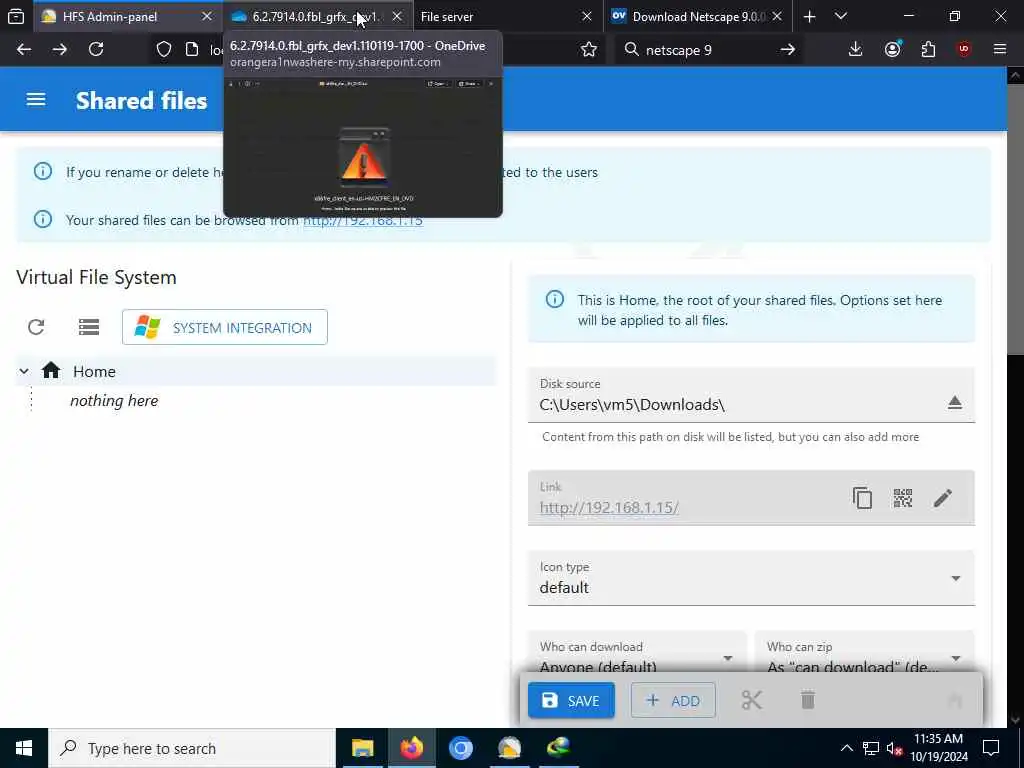Click the uBlock Origin extension icon
Image resolution: width=1024 pixels, height=768 pixels.
coord(964,49)
